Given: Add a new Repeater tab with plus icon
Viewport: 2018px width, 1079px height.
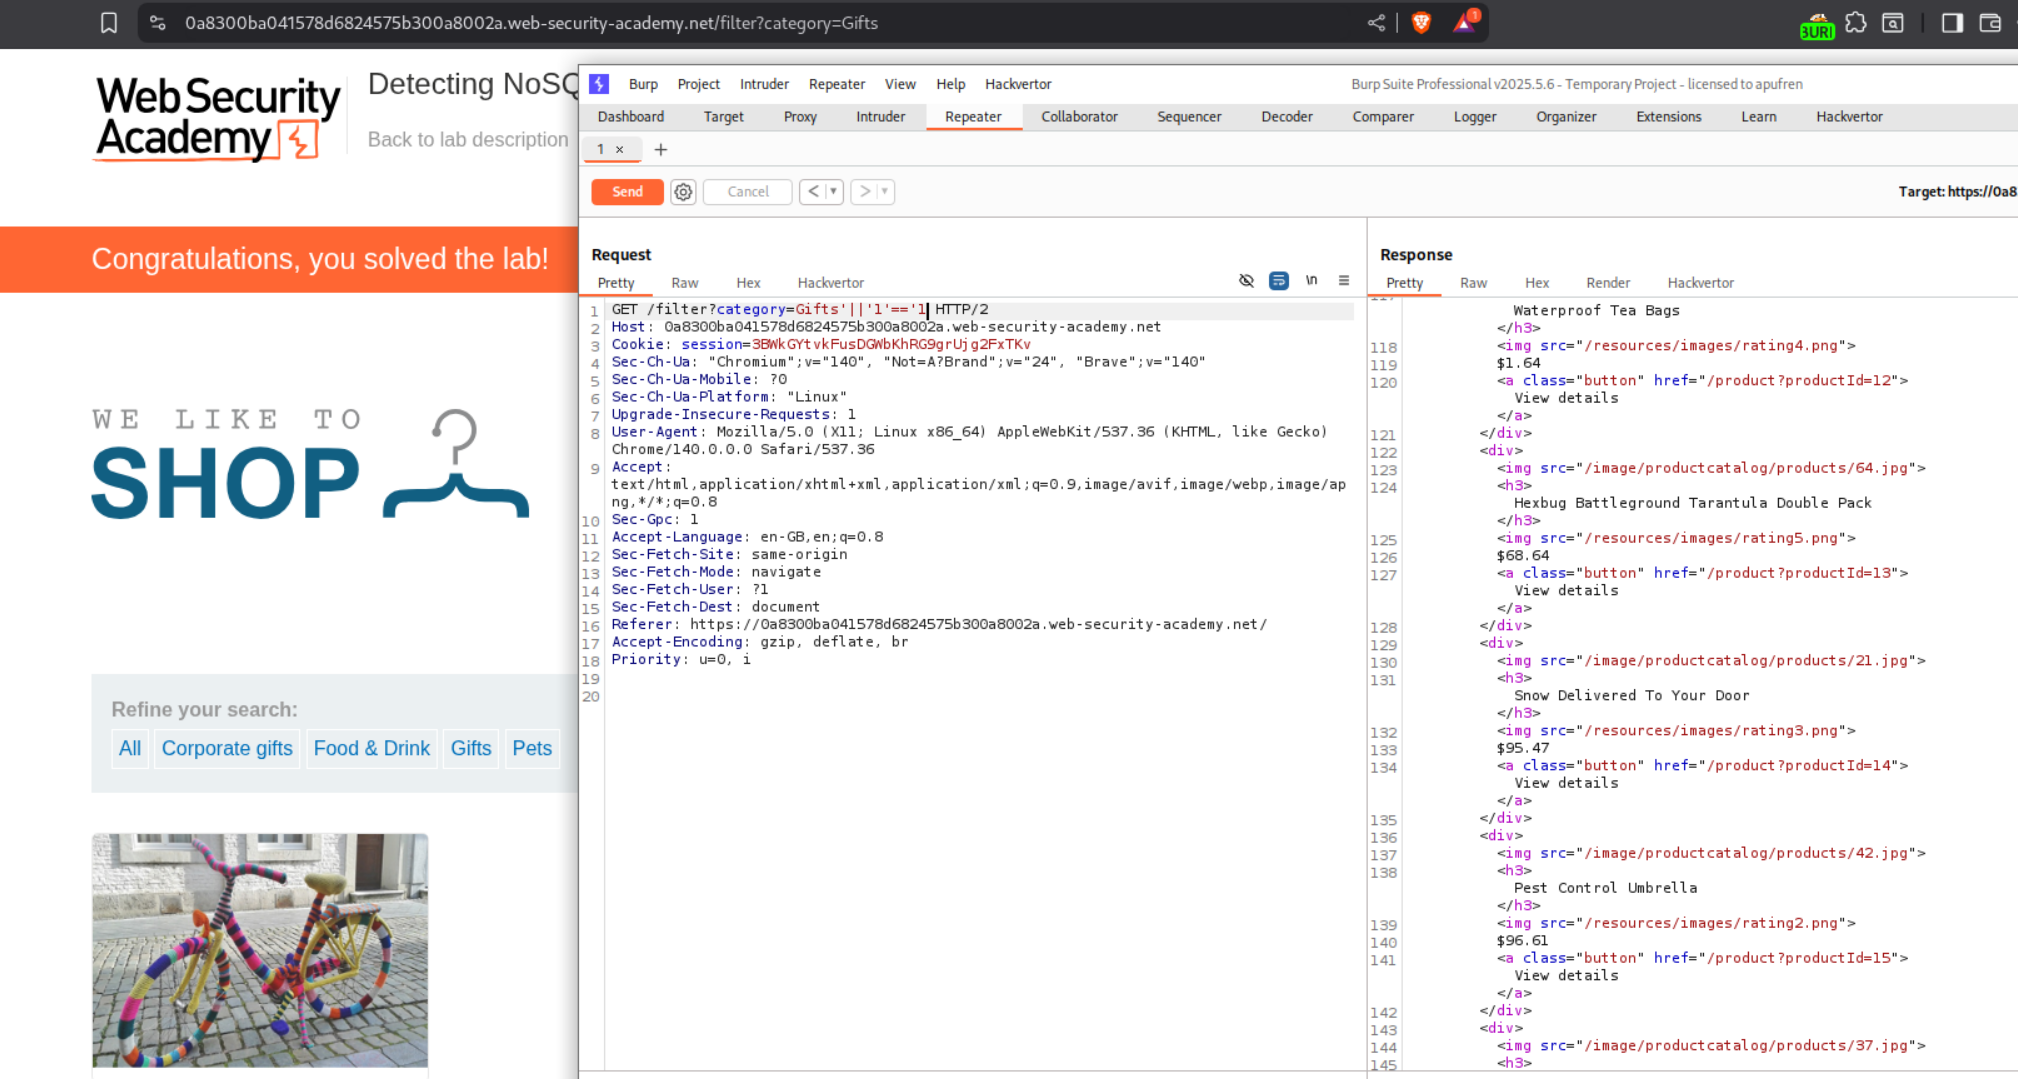Looking at the screenshot, I should coord(660,150).
